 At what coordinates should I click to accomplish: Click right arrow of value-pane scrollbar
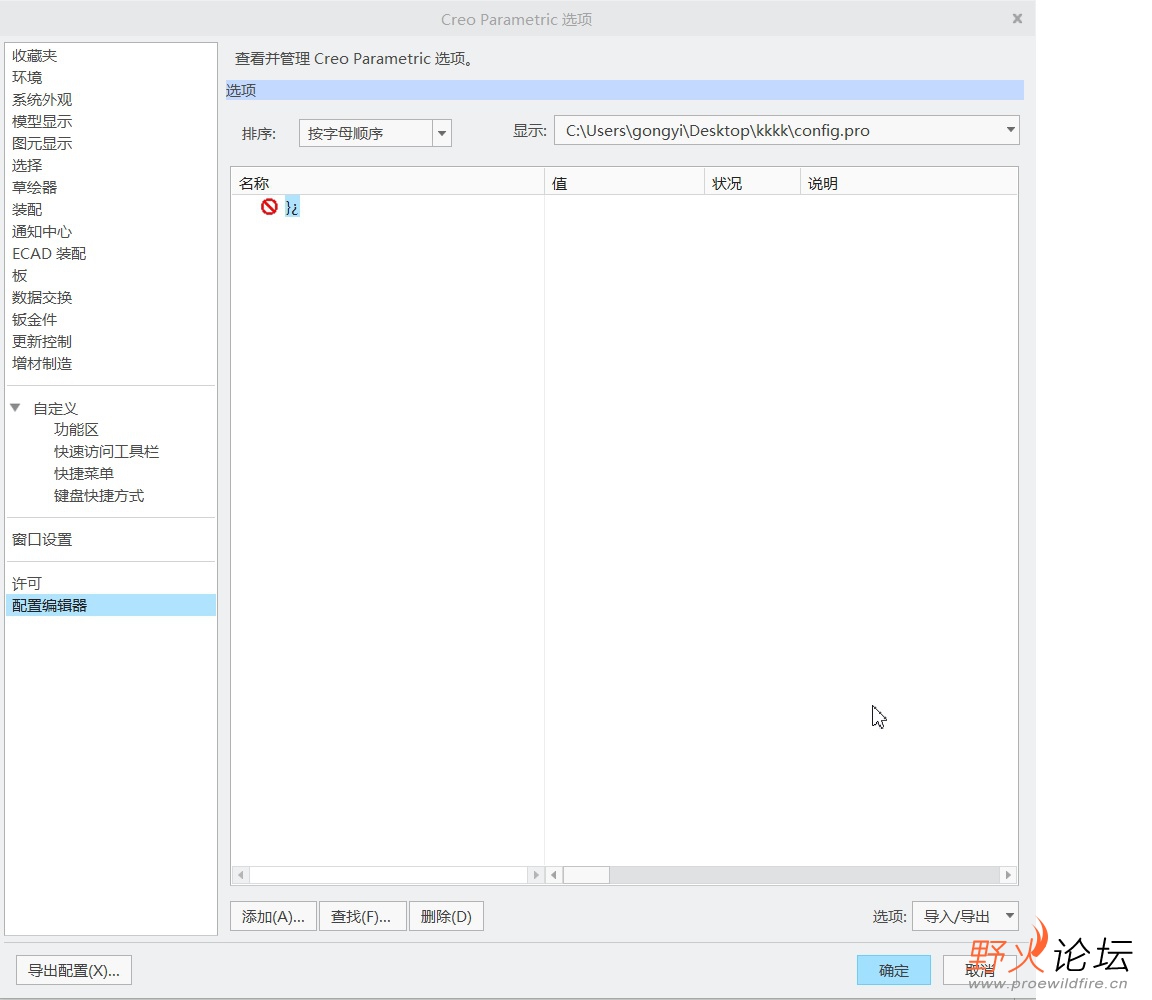pos(1008,874)
